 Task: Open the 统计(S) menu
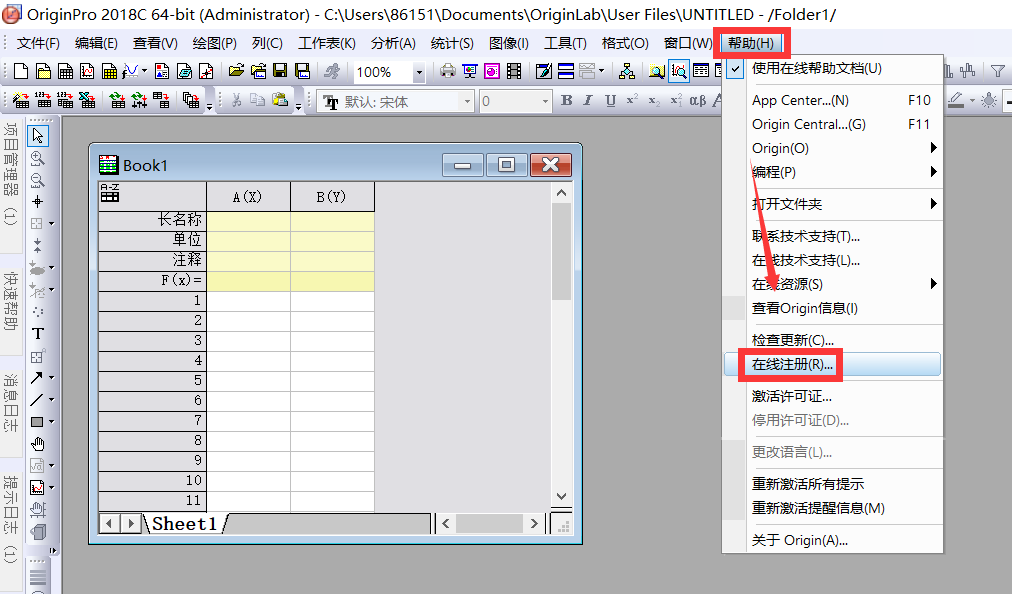[x=452, y=43]
